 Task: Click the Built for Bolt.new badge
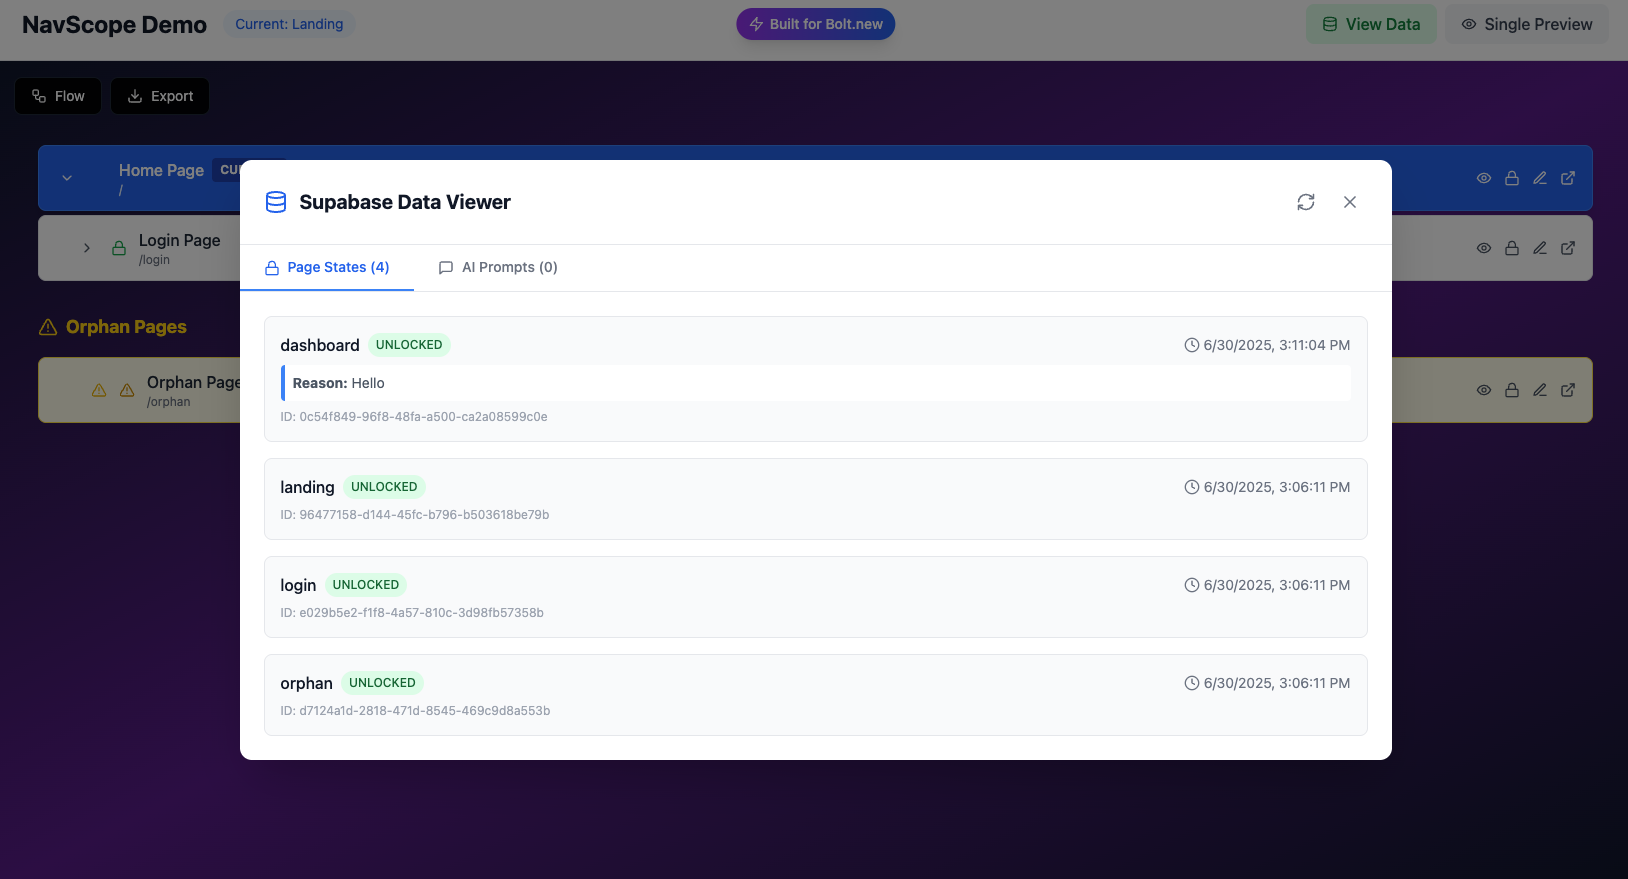[816, 24]
